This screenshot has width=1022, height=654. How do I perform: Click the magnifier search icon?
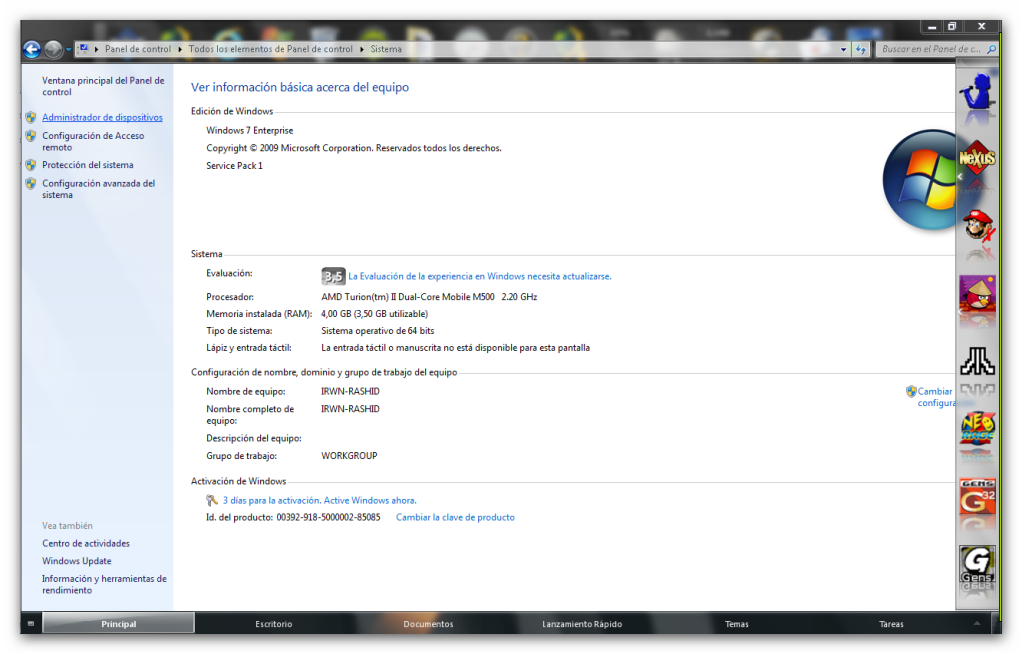[x=991, y=49]
